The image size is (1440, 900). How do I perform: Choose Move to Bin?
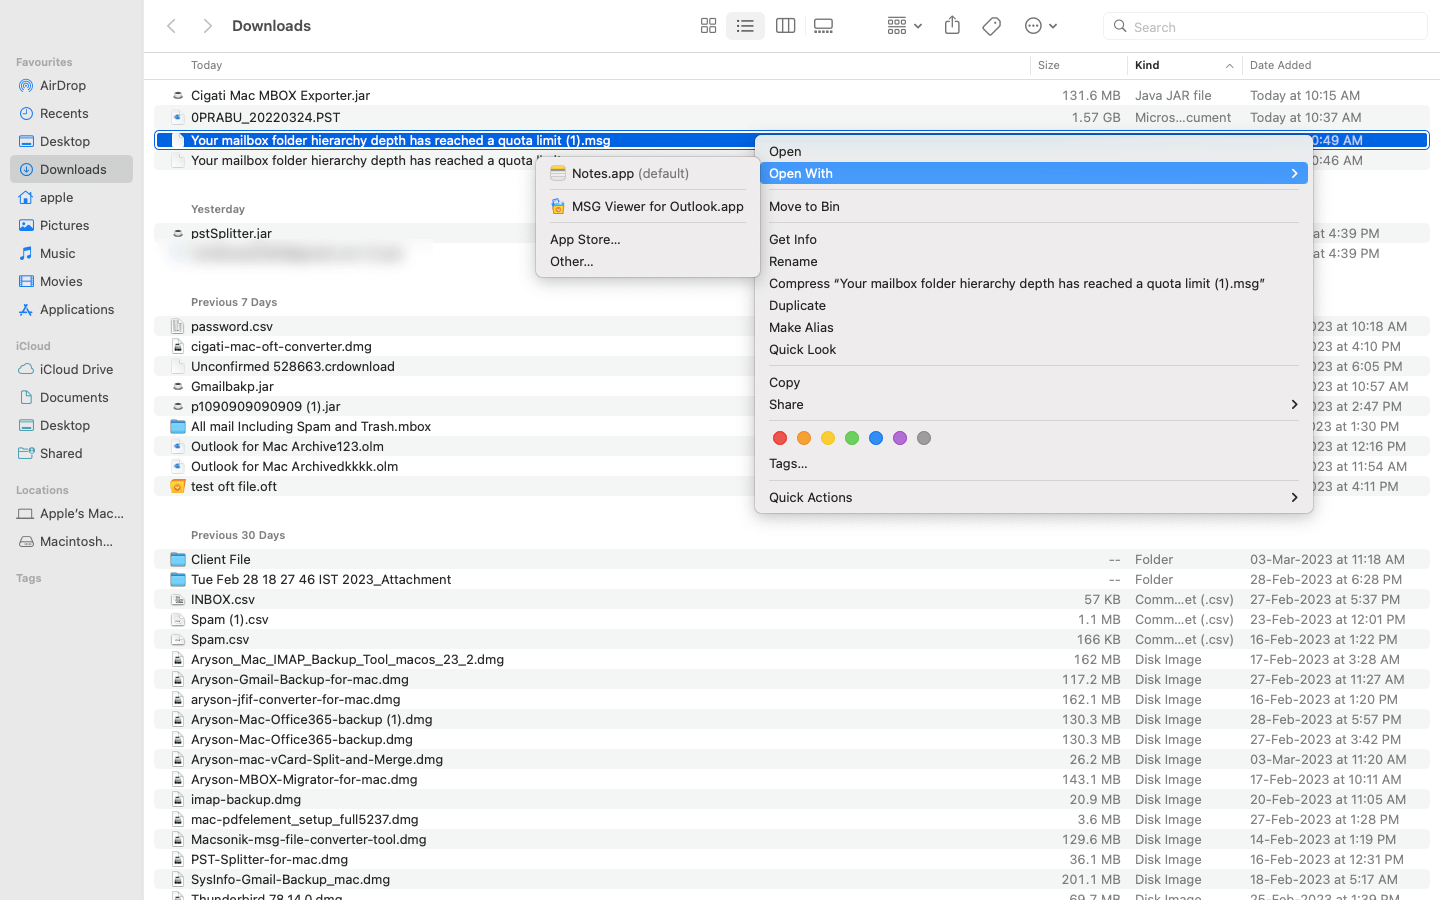point(1033,206)
